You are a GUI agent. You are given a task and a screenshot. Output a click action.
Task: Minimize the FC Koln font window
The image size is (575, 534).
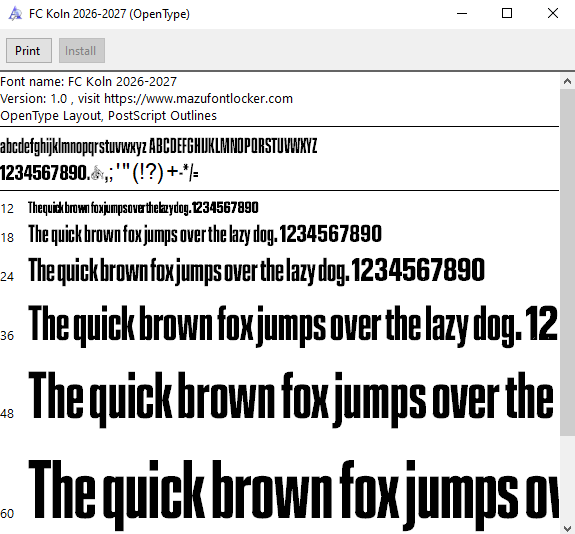click(462, 14)
